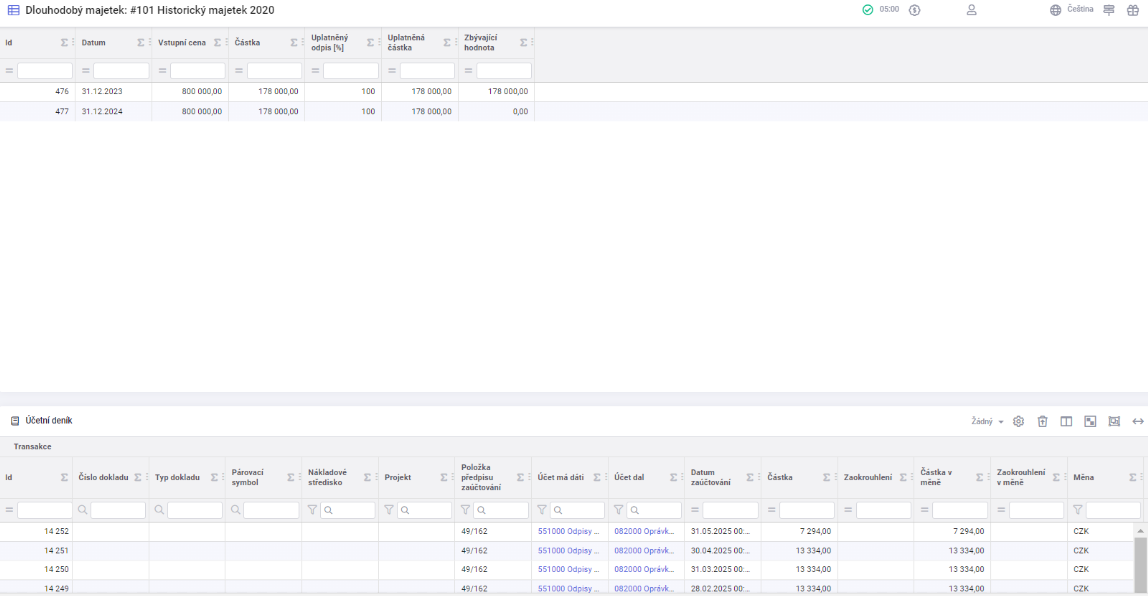Open Účetní deník grid settings gear
Screen dimensions: 1148x596
click(x=1018, y=421)
